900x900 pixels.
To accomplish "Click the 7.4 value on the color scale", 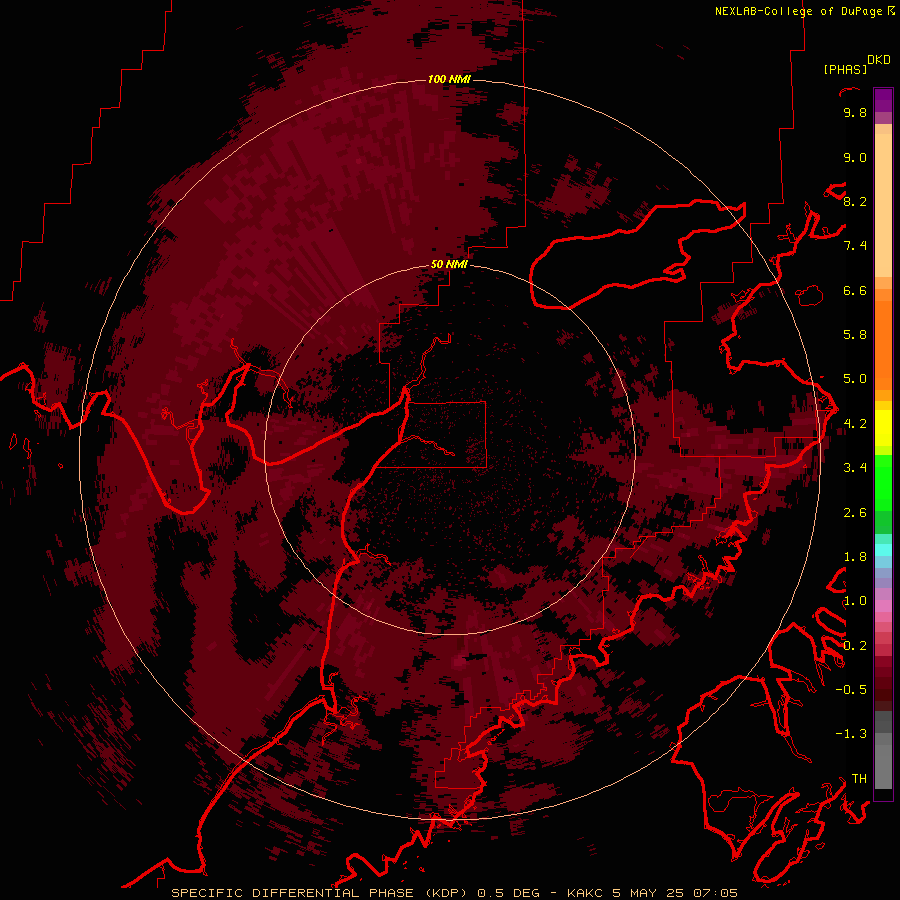I will coord(855,246).
